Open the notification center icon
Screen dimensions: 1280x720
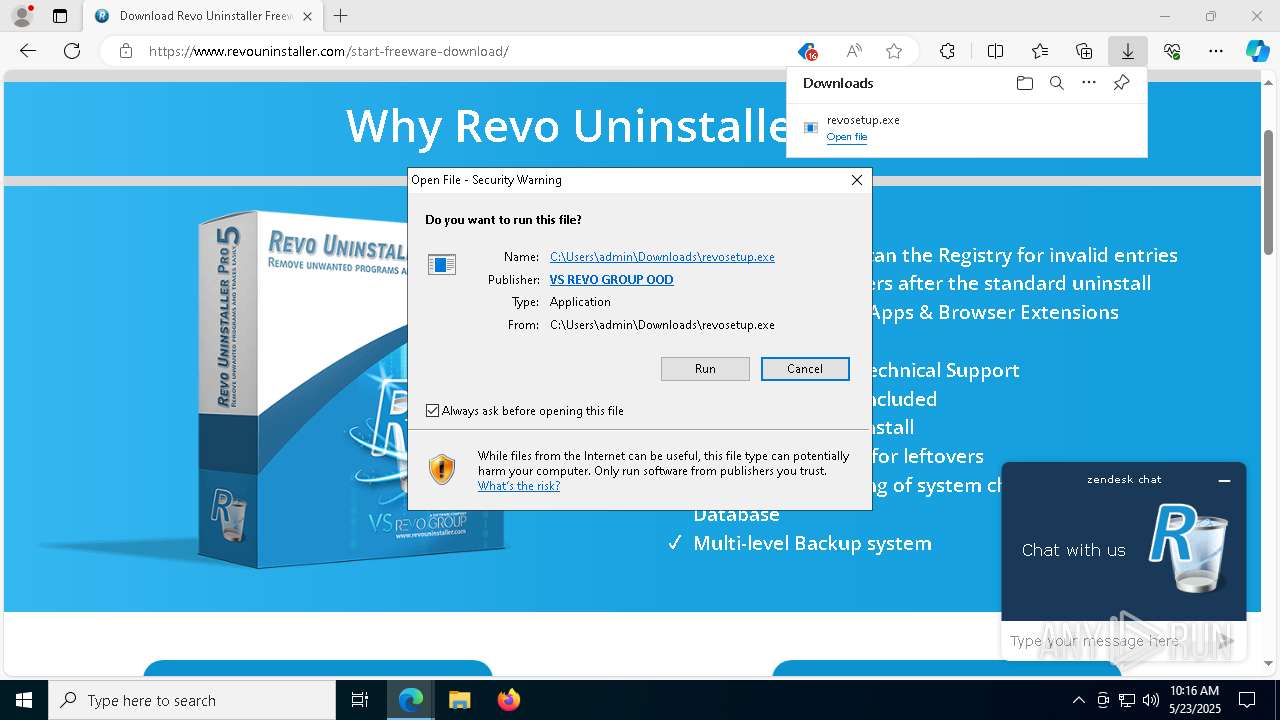pos(1247,700)
